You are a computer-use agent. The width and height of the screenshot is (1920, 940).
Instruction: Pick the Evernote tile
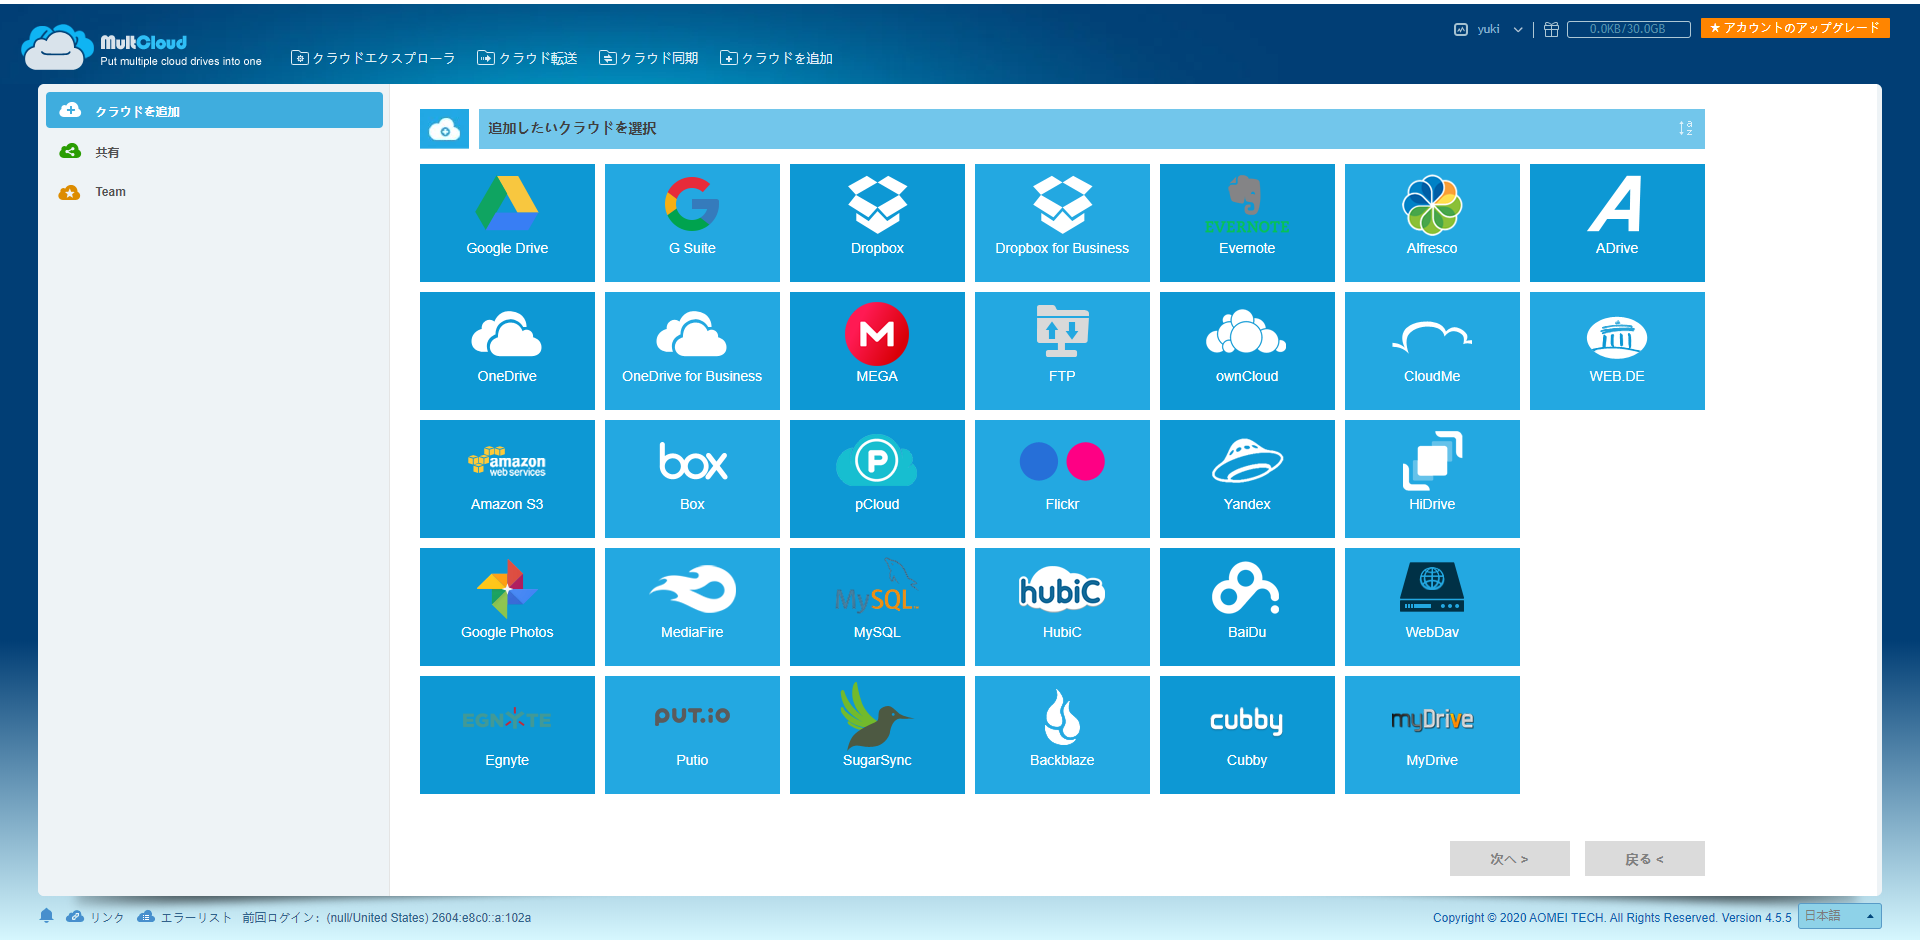(1247, 223)
